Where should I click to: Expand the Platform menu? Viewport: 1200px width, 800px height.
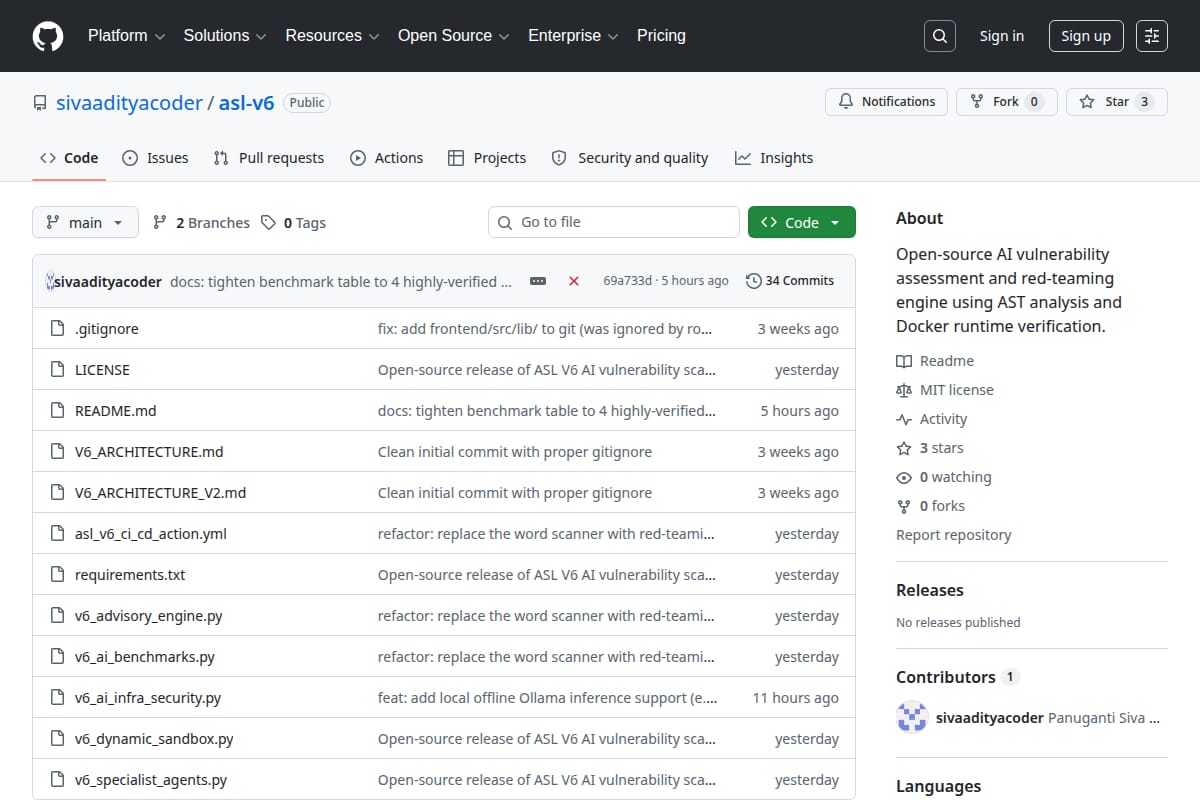tap(126, 36)
